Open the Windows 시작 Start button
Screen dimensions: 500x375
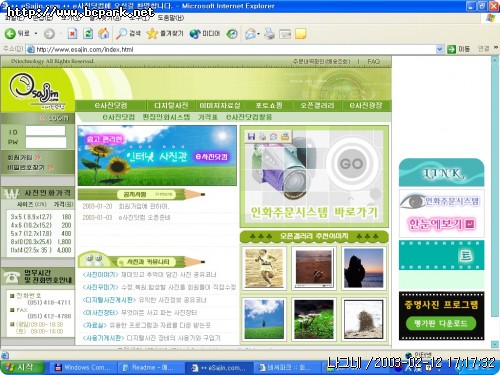(22, 367)
